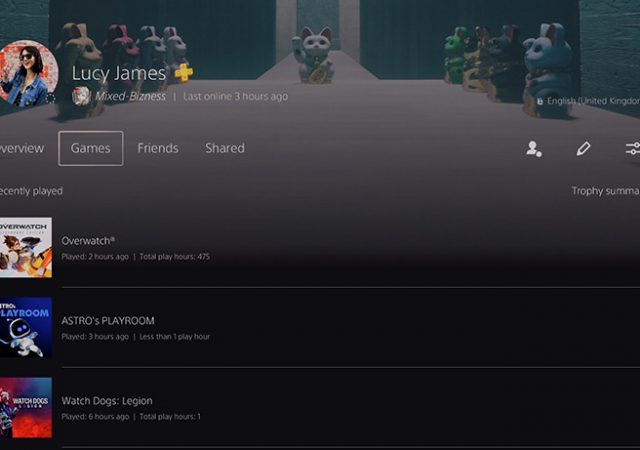Open Watch Dogs: Legion cover thumbnail

point(26,408)
